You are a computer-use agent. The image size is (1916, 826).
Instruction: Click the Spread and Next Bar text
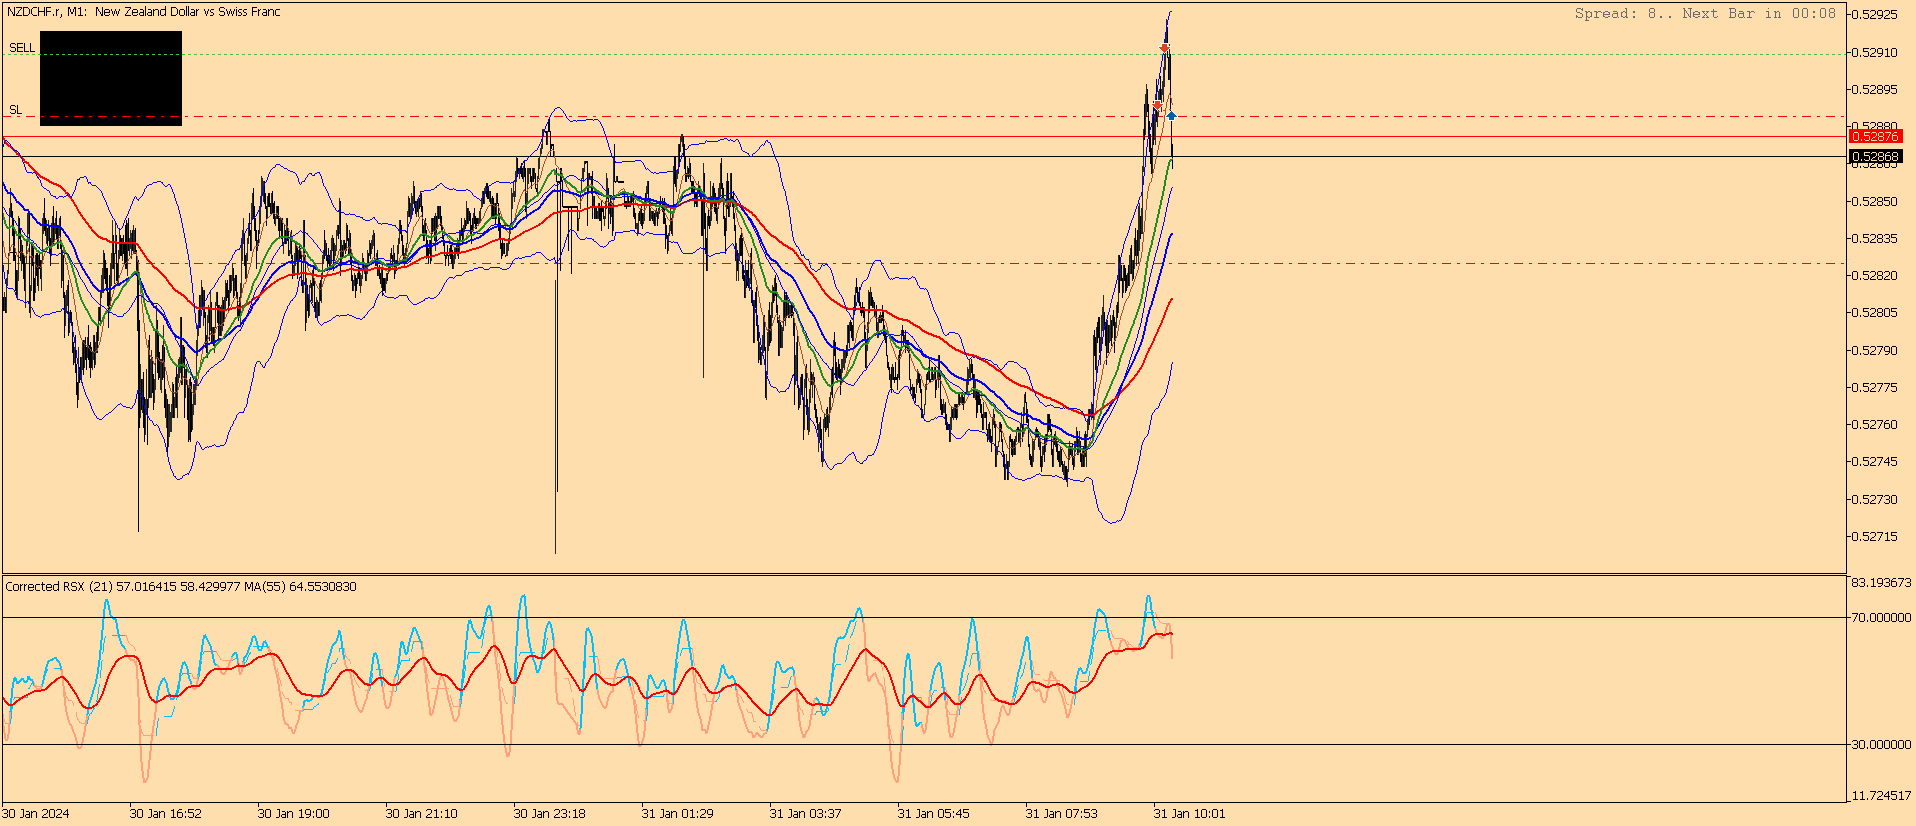(1705, 13)
